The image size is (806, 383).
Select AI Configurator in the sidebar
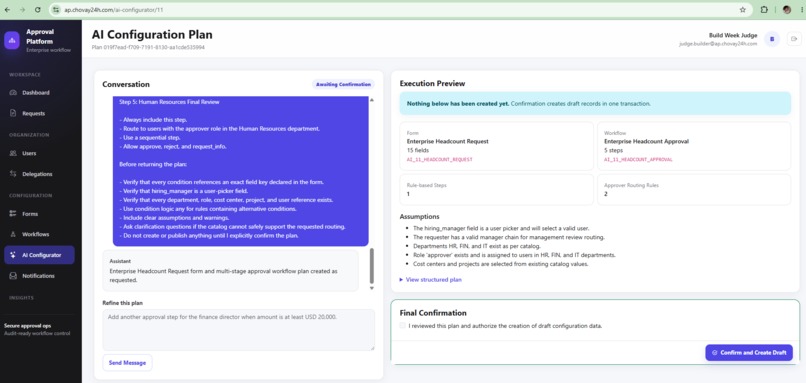click(39, 255)
